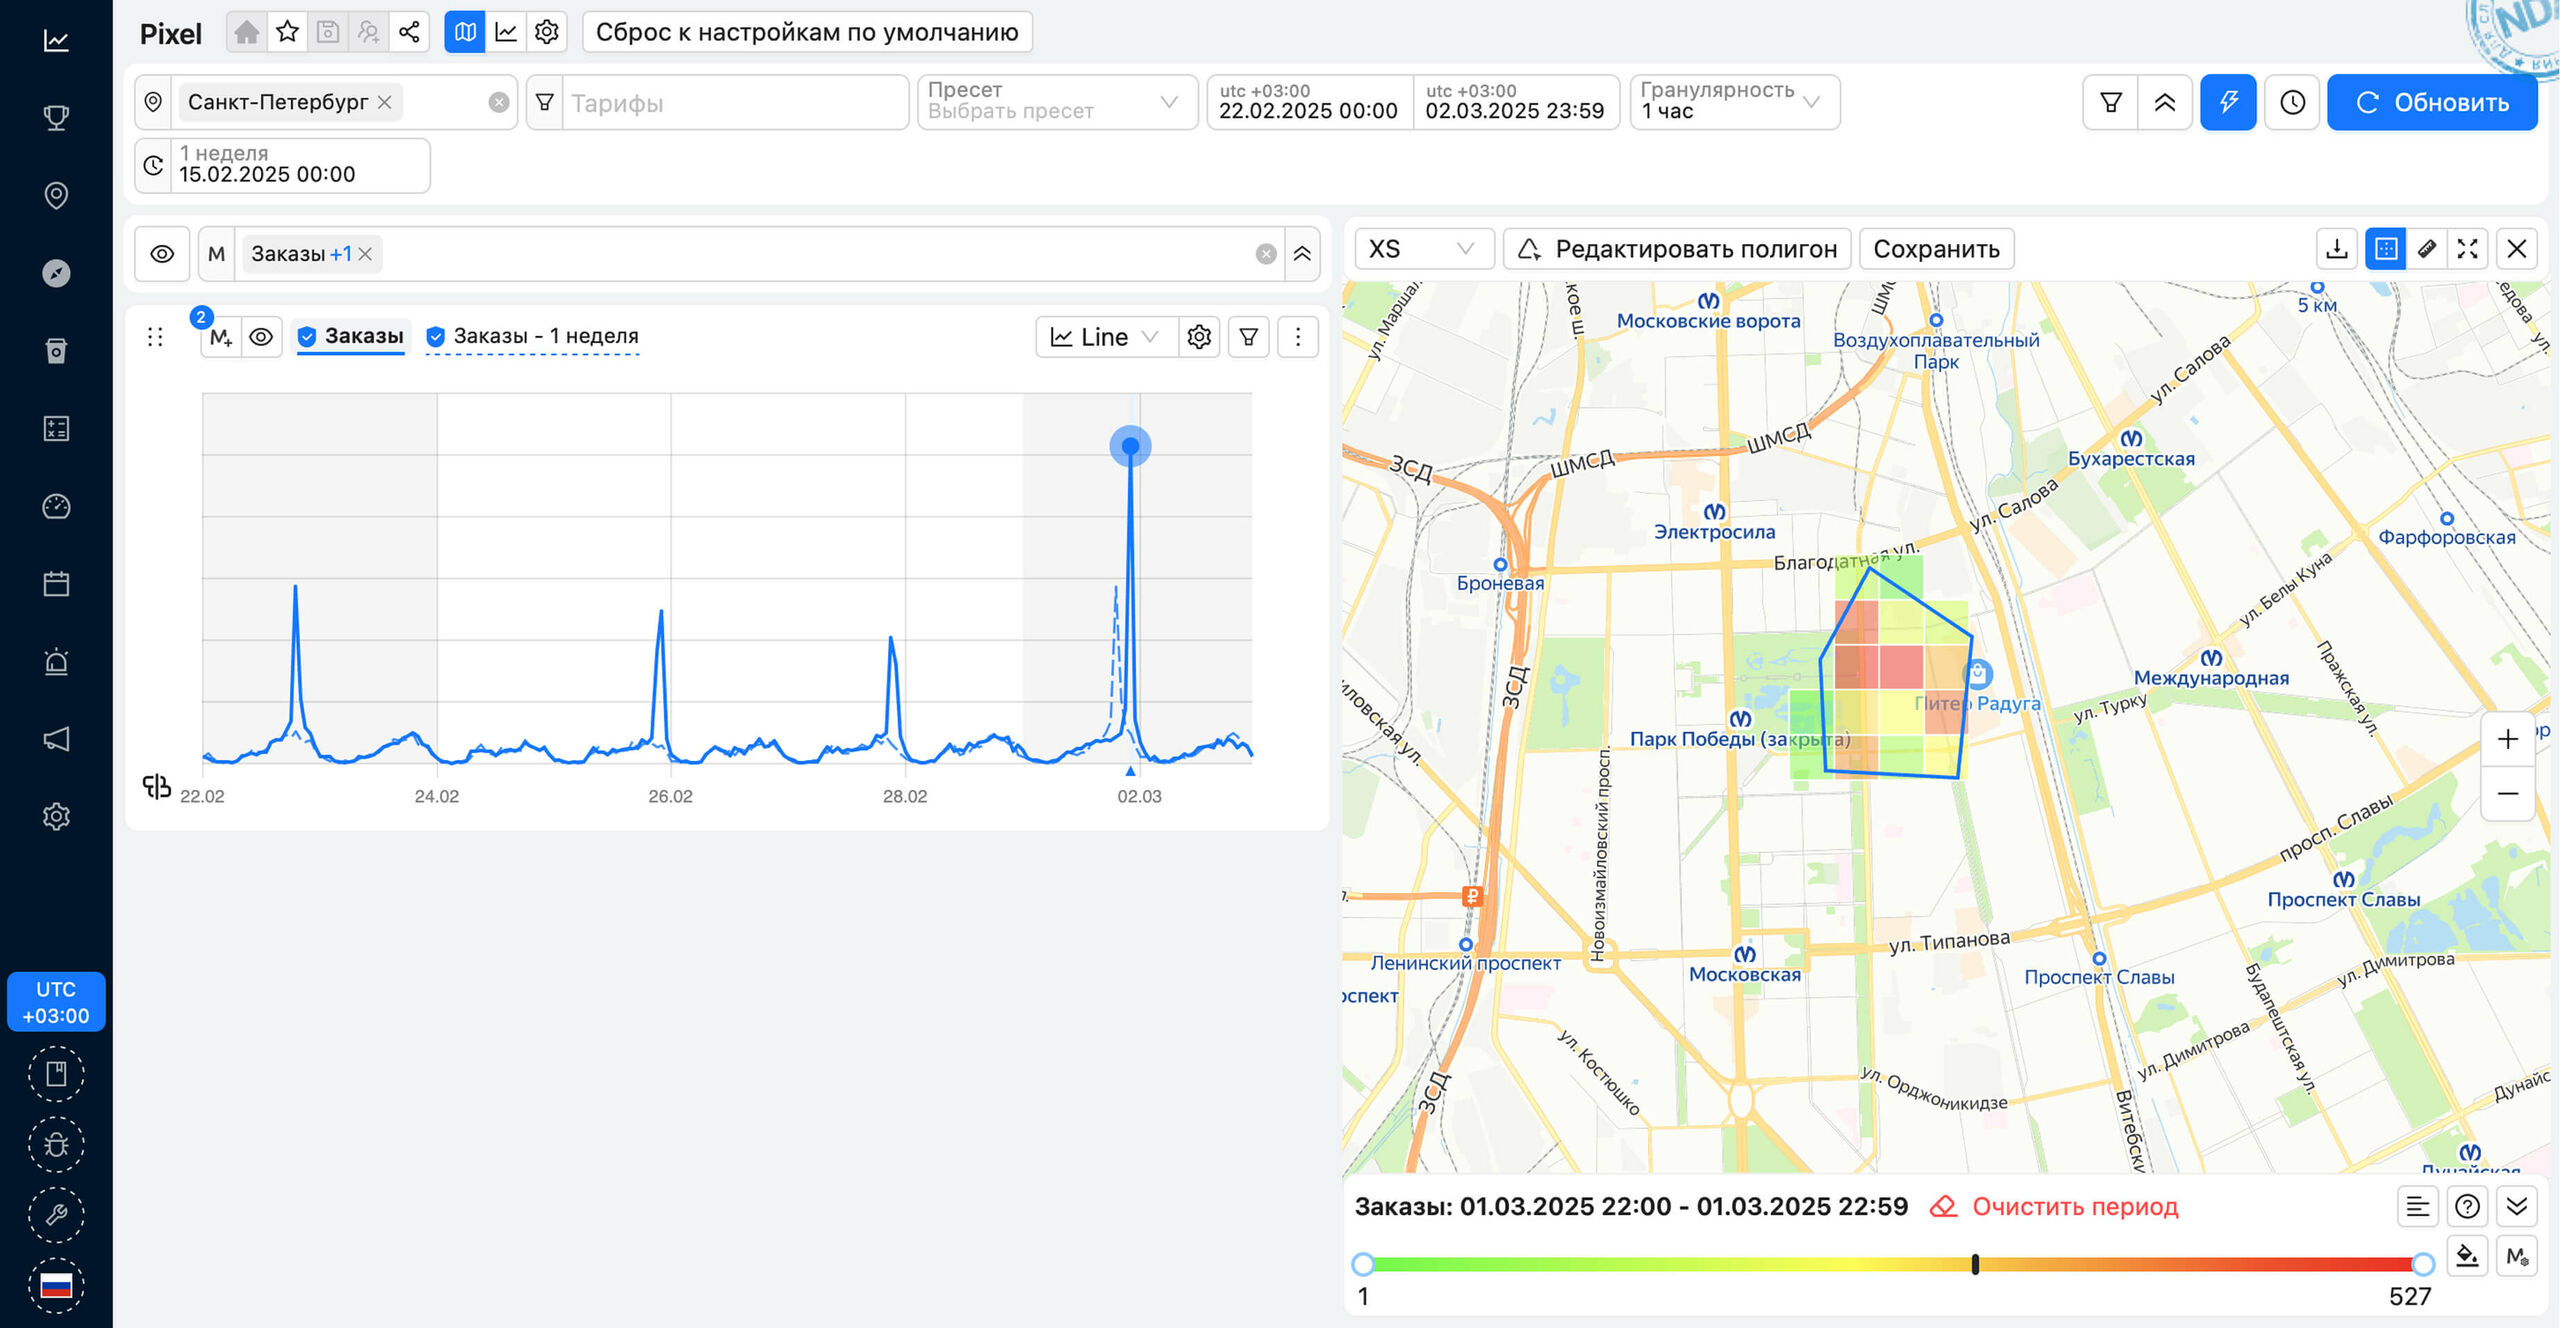Switch to map view tab
The width and height of the screenshot is (2560, 1328).
(465, 32)
